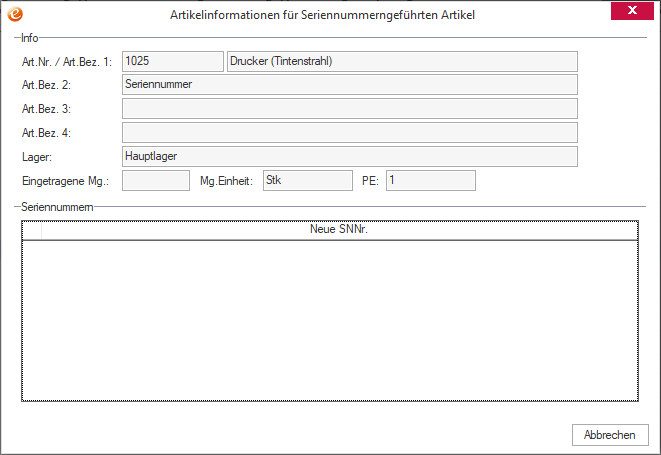Screen dimensions: 661x455
Task: Click the Eingetragene Mg.: label
Action: tap(65, 181)
